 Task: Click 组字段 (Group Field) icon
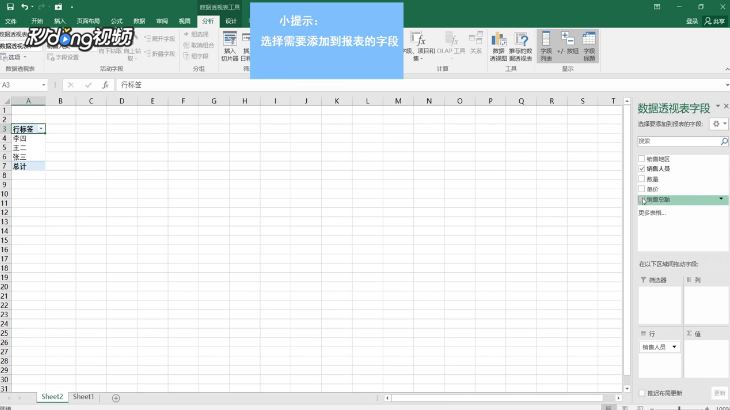pos(196,56)
